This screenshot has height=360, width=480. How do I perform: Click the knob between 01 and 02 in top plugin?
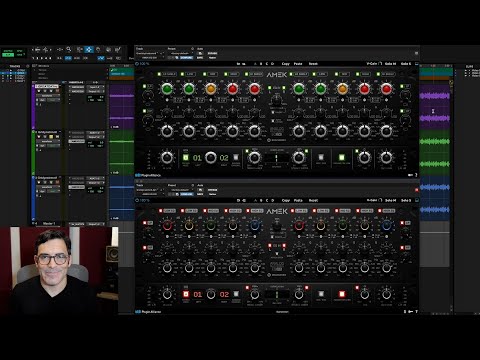[210, 158]
